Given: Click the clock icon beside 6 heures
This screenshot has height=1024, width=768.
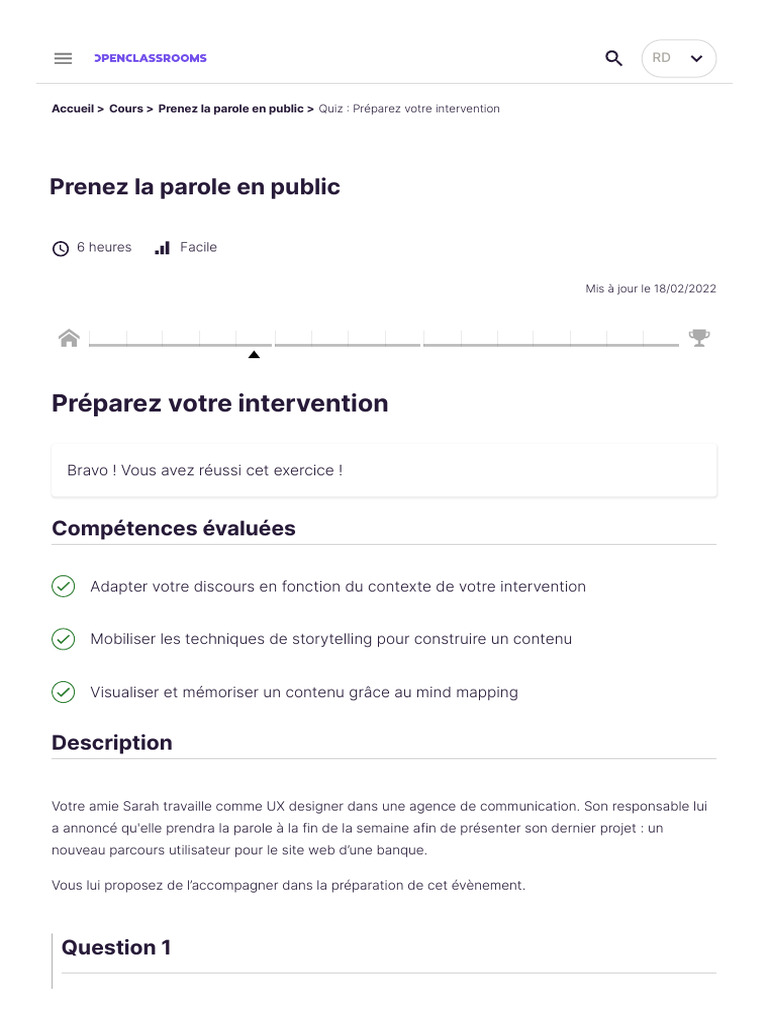Looking at the screenshot, I should click(60, 248).
